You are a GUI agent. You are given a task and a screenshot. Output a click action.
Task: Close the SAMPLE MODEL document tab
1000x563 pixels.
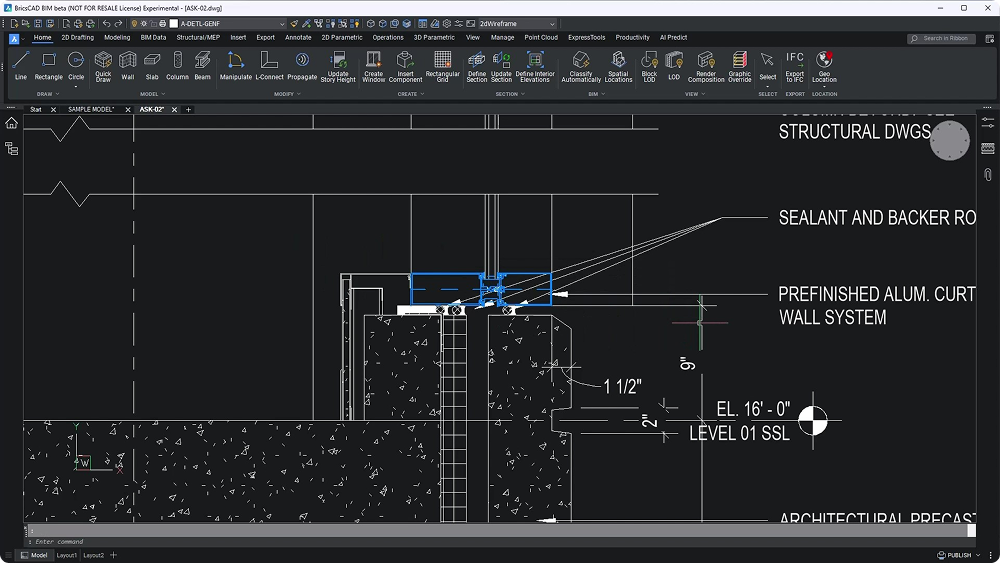point(128,110)
